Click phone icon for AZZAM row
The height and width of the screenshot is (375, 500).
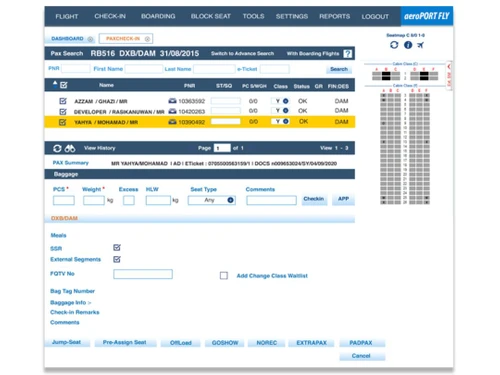coord(172,101)
